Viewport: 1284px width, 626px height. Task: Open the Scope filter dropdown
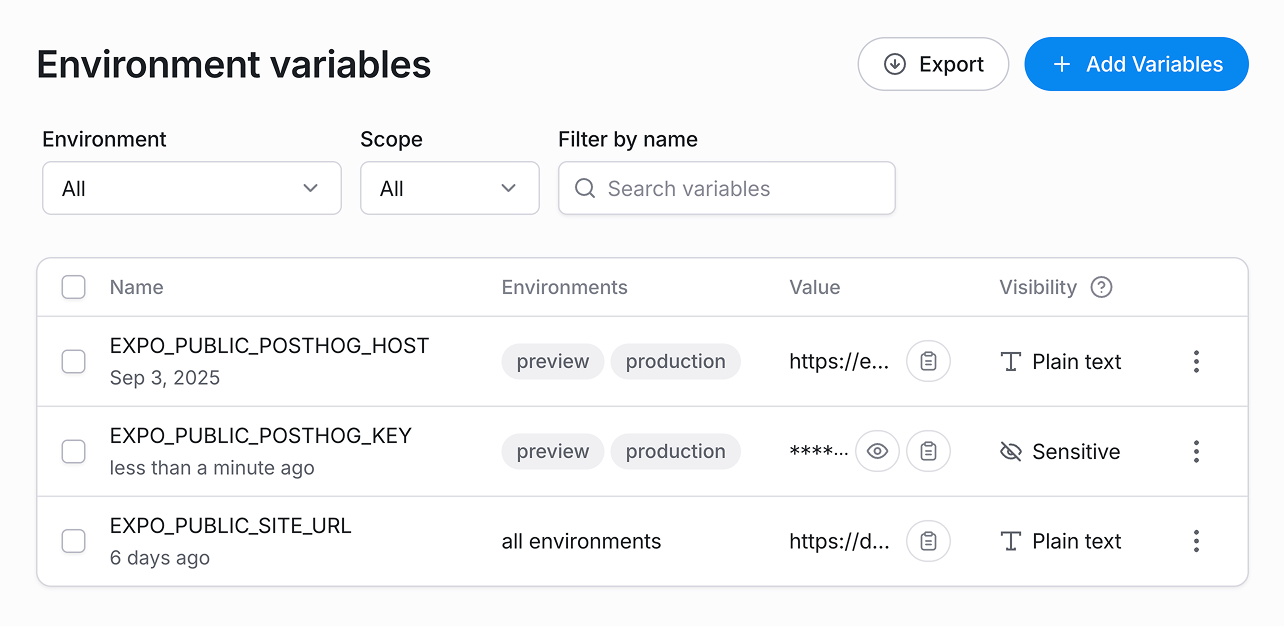pos(449,188)
